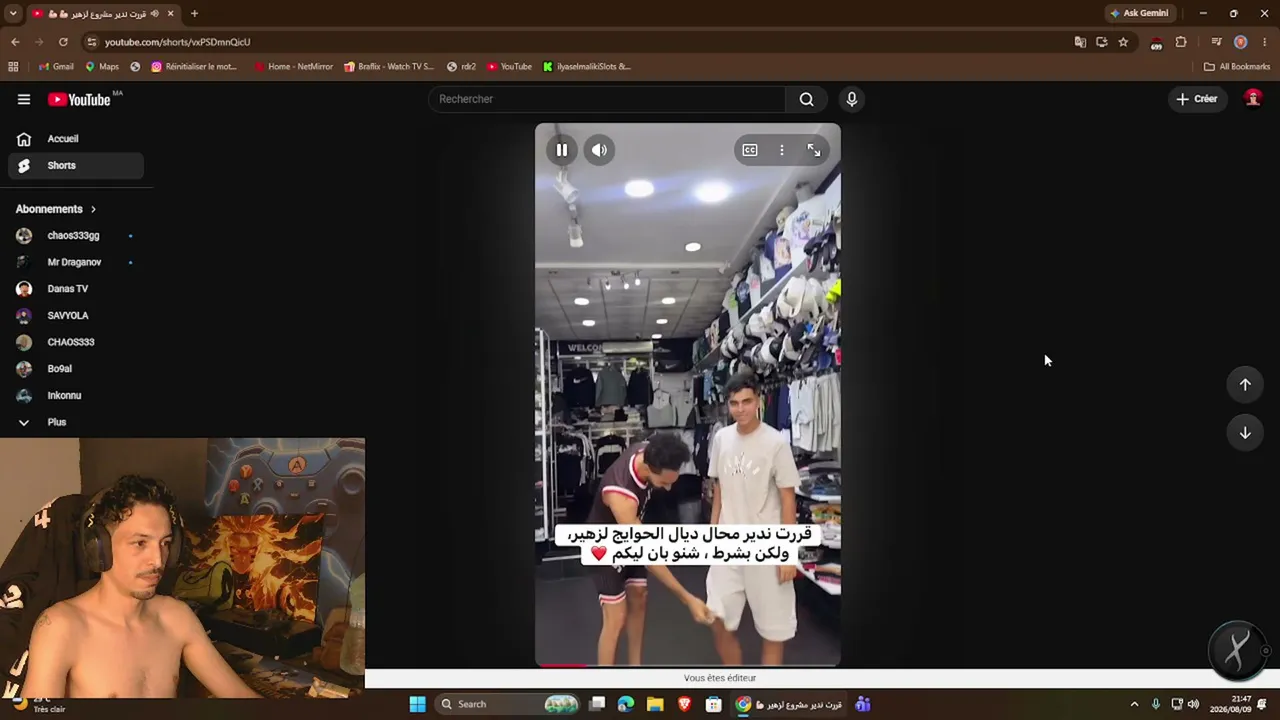Open the translate page icon
This screenshot has height=720, width=1280.
click(1080, 42)
